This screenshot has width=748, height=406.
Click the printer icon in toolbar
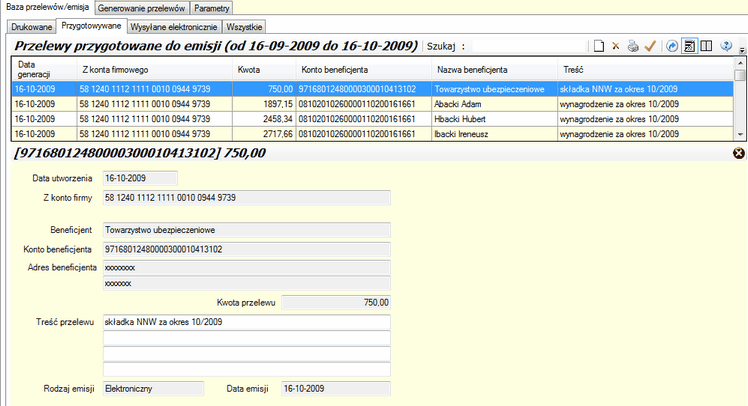tap(632, 46)
